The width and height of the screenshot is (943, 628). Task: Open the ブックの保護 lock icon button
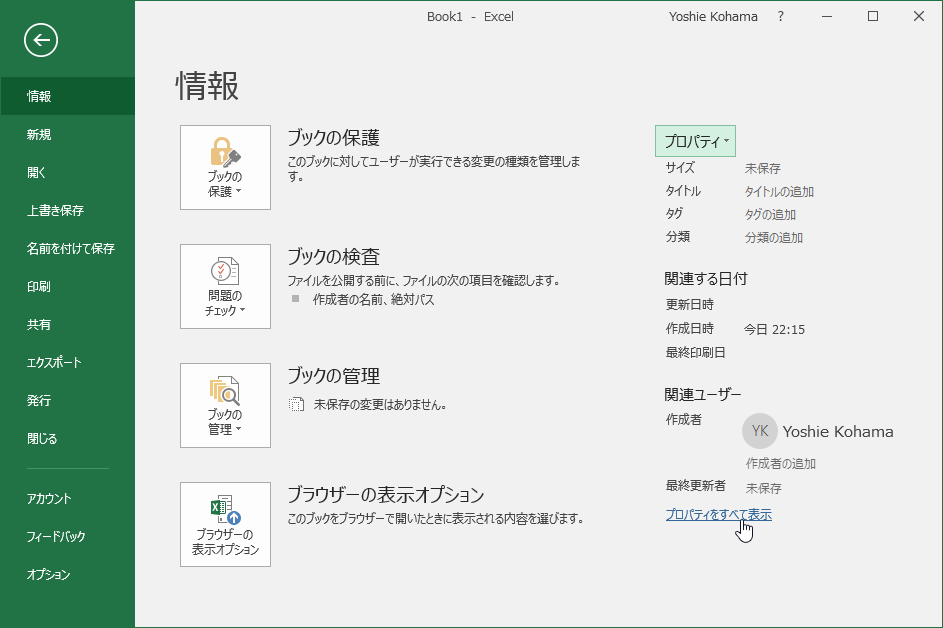(226, 167)
